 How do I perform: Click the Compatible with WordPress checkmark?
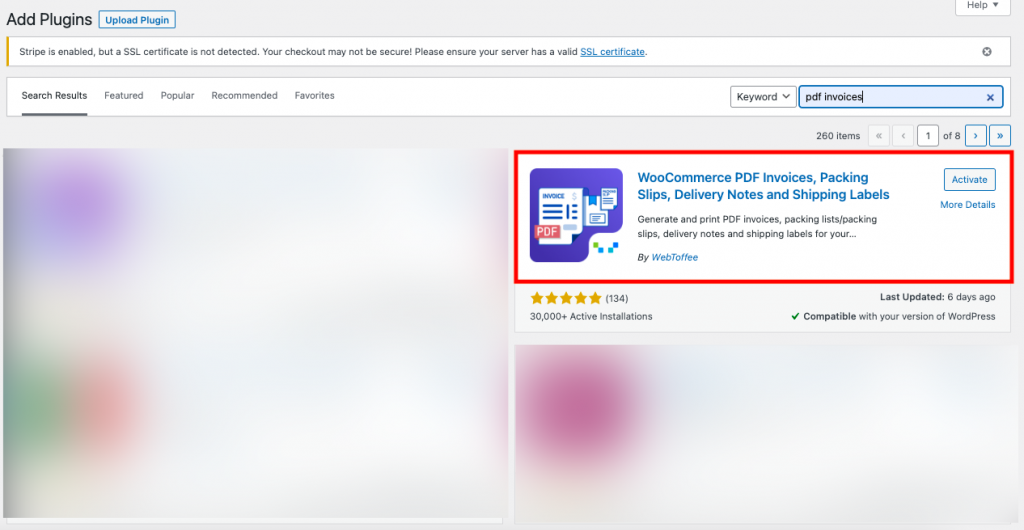pyautogui.click(x=795, y=317)
